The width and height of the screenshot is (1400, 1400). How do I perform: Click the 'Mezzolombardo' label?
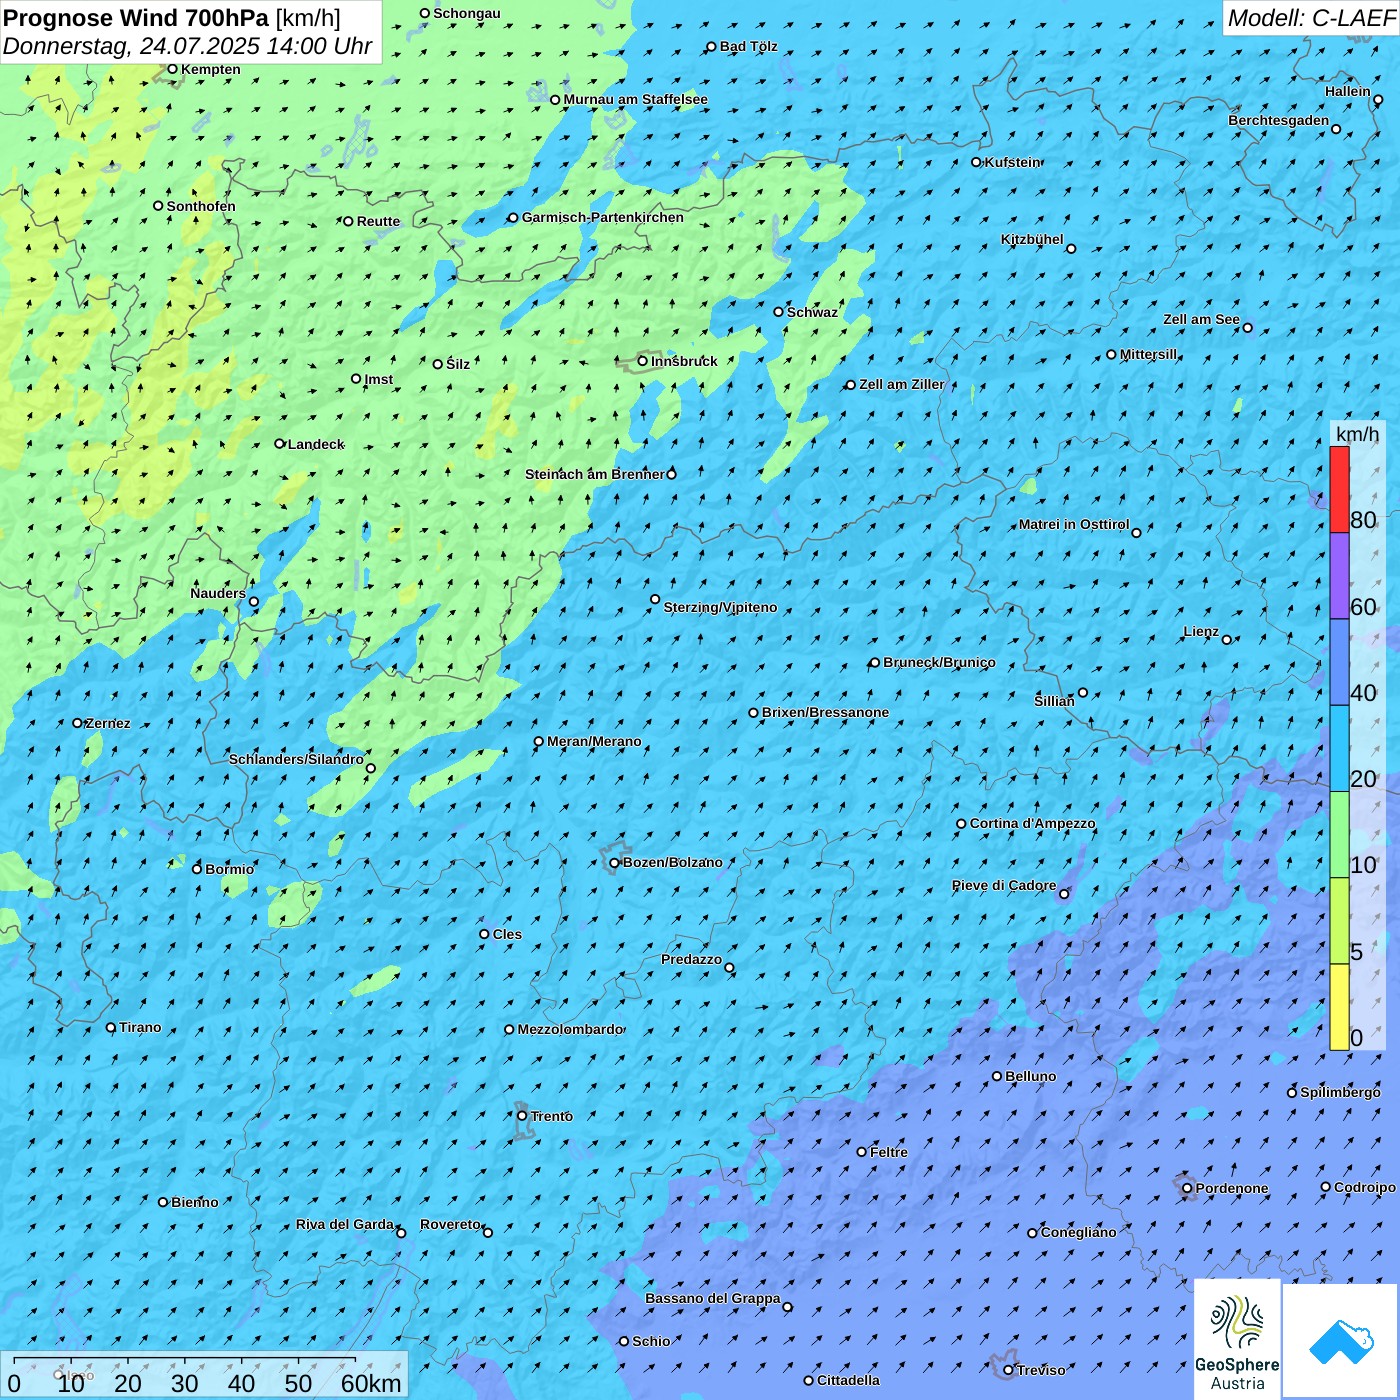click(x=570, y=1029)
